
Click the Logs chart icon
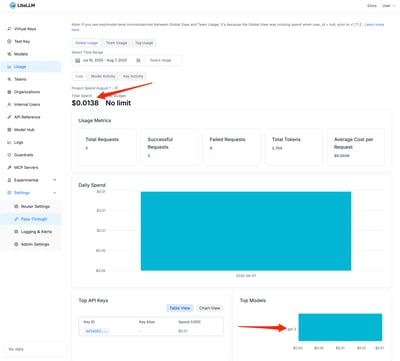9,142
